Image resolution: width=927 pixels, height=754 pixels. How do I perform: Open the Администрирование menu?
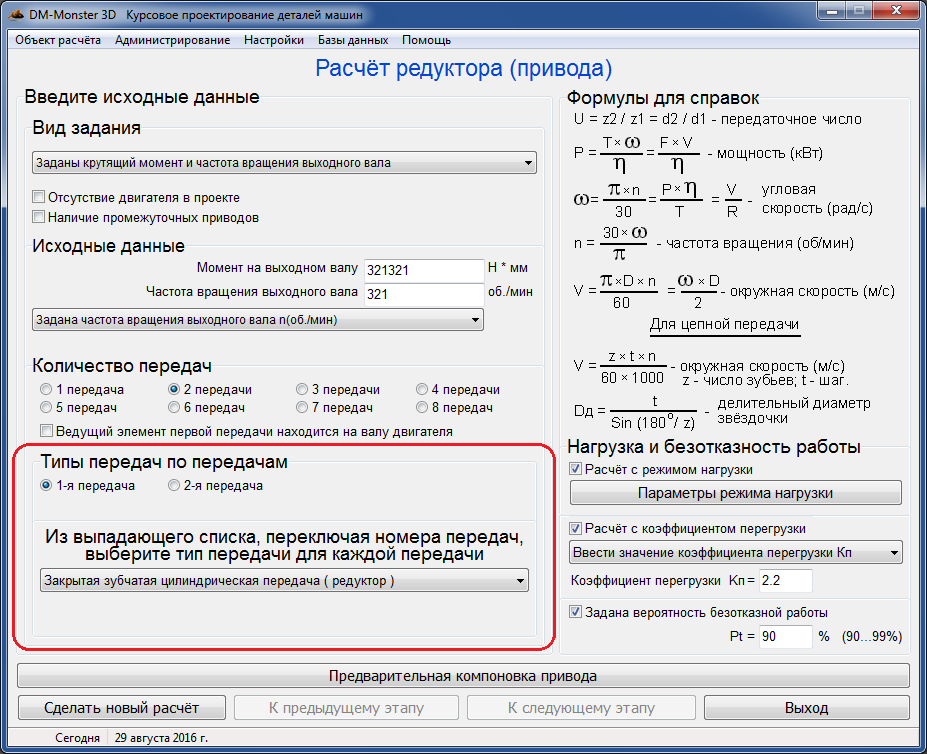(173, 40)
